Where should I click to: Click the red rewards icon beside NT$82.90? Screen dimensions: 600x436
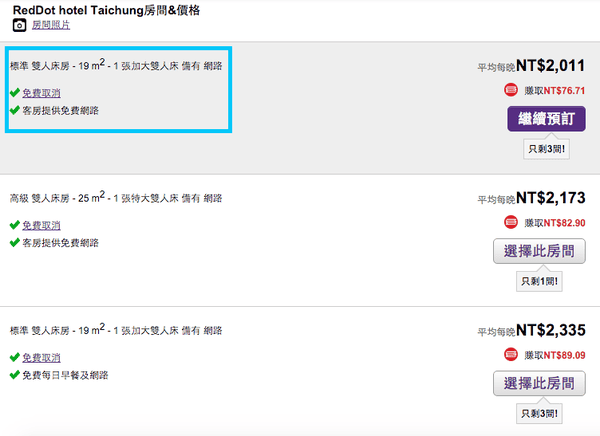(511, 222)
